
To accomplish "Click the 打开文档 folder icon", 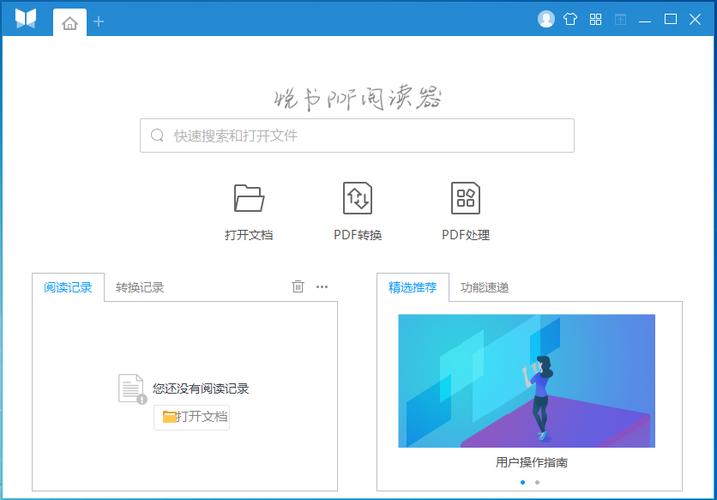I will pyautogui.click(x=249, y=198).
